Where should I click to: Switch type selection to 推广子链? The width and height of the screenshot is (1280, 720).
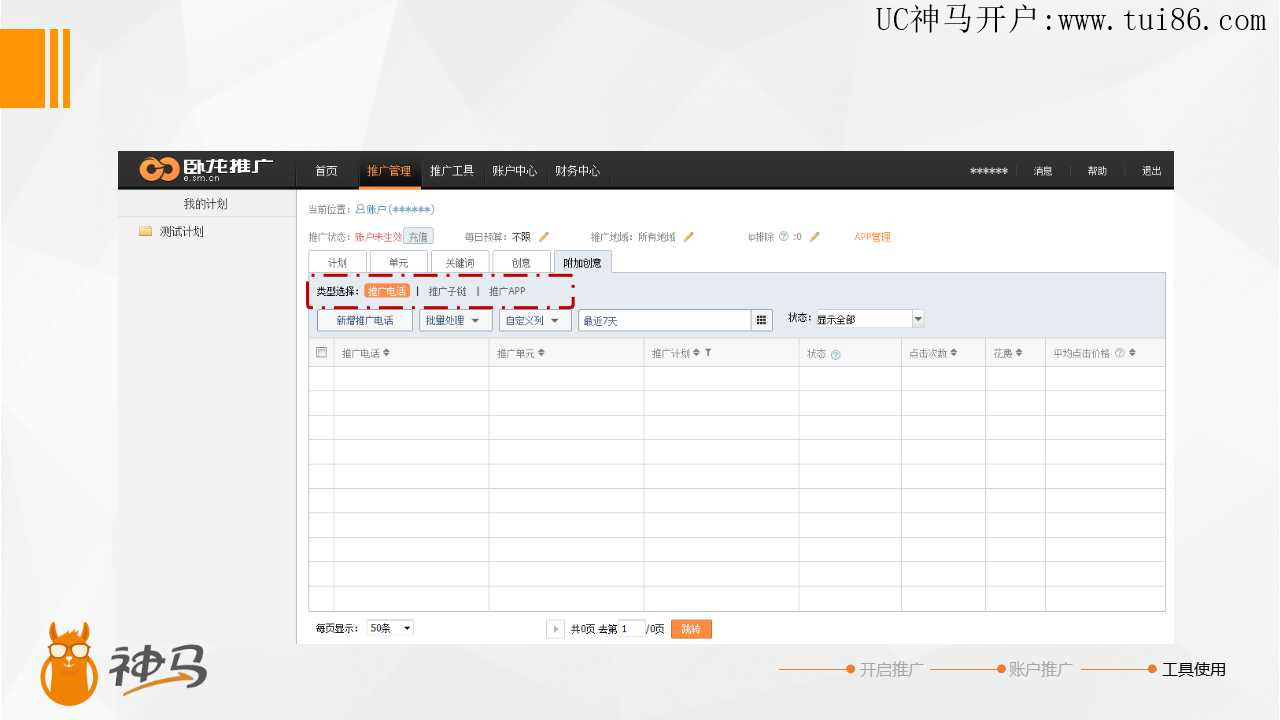click(447, 291)
